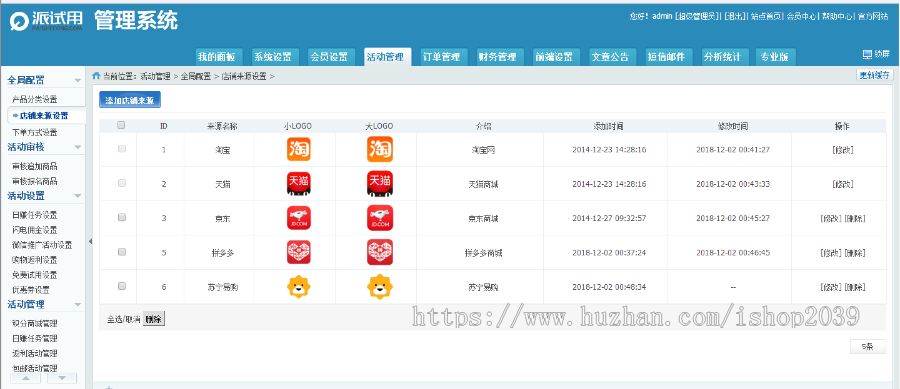Click 修改 for the 天猫 row
The height and width of the screenshot is (389, 900).
click(x=843, y=184)
